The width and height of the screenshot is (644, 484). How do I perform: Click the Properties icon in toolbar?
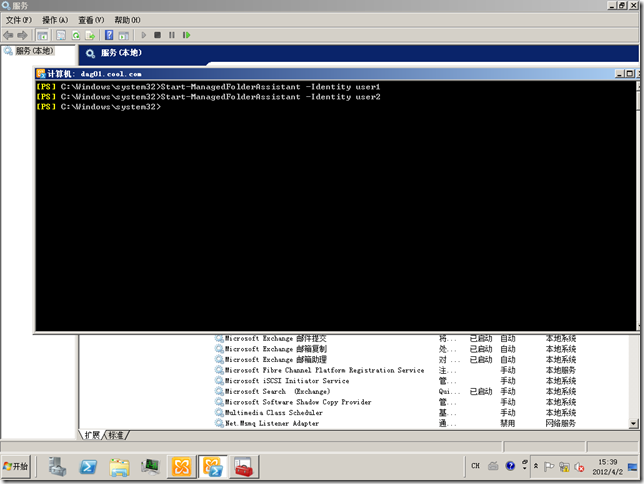tap(59, 35)
